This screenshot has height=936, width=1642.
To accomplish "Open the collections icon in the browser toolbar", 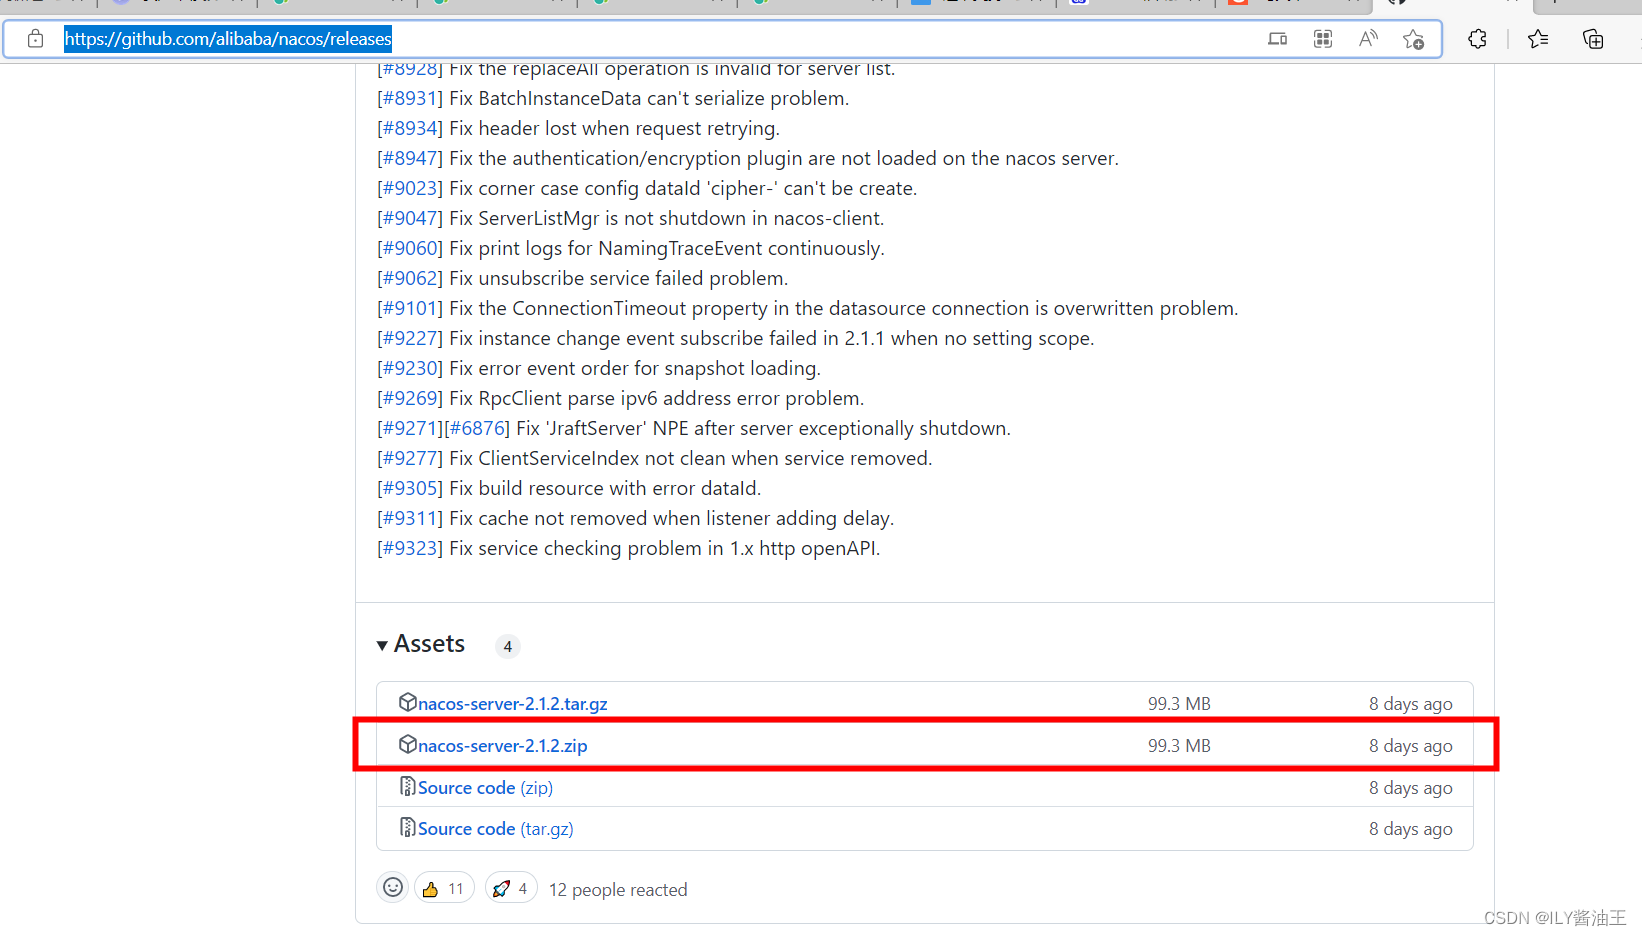I will [1593, 39].
